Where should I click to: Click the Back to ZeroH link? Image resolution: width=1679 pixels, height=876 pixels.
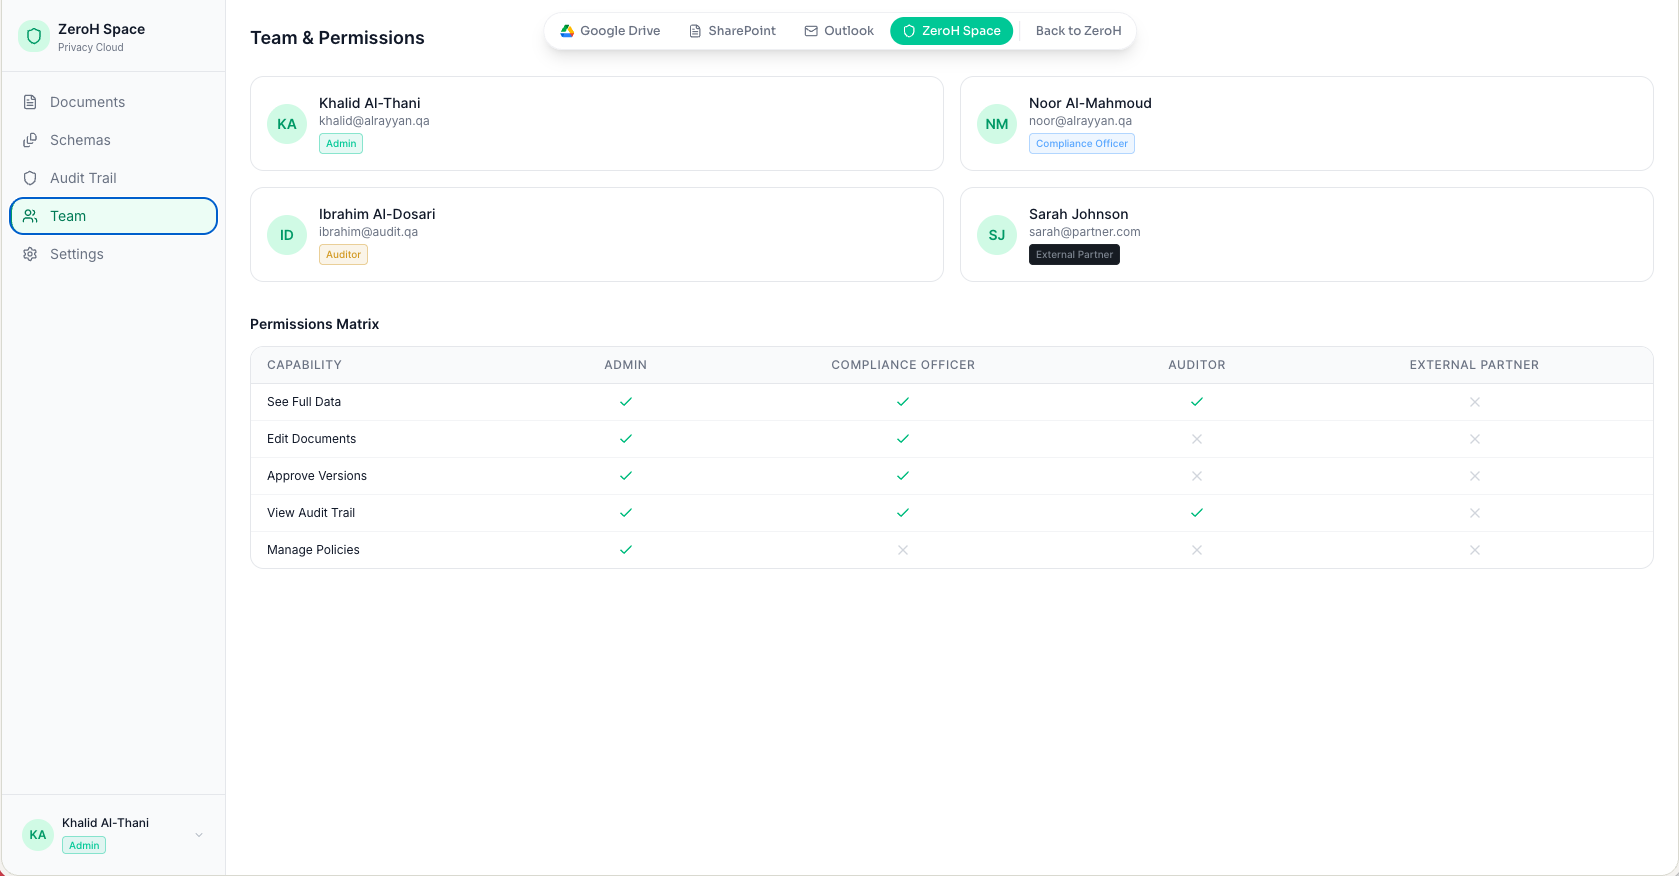tap(1078, 31)
